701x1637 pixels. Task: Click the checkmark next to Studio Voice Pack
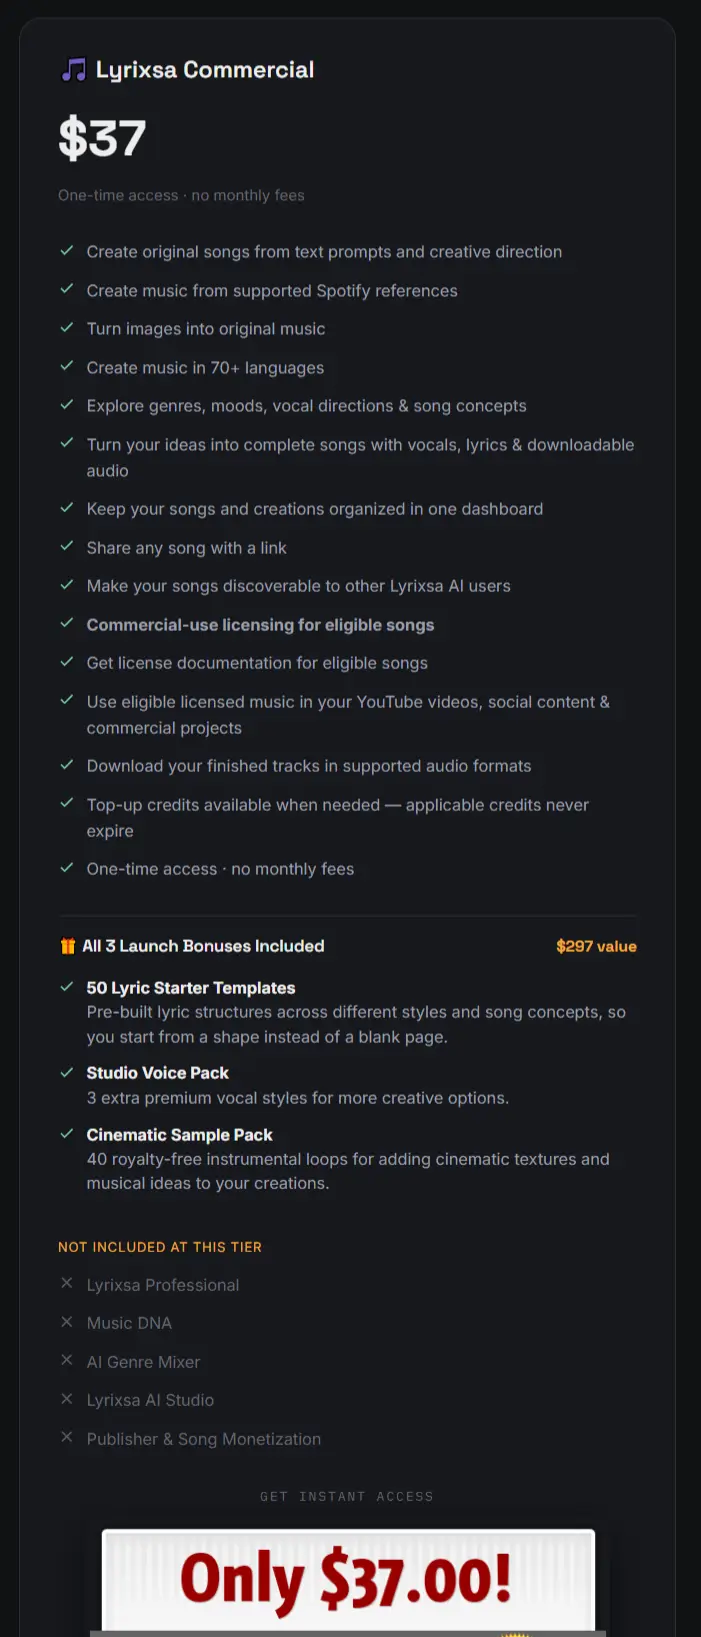pos(67,1072)
